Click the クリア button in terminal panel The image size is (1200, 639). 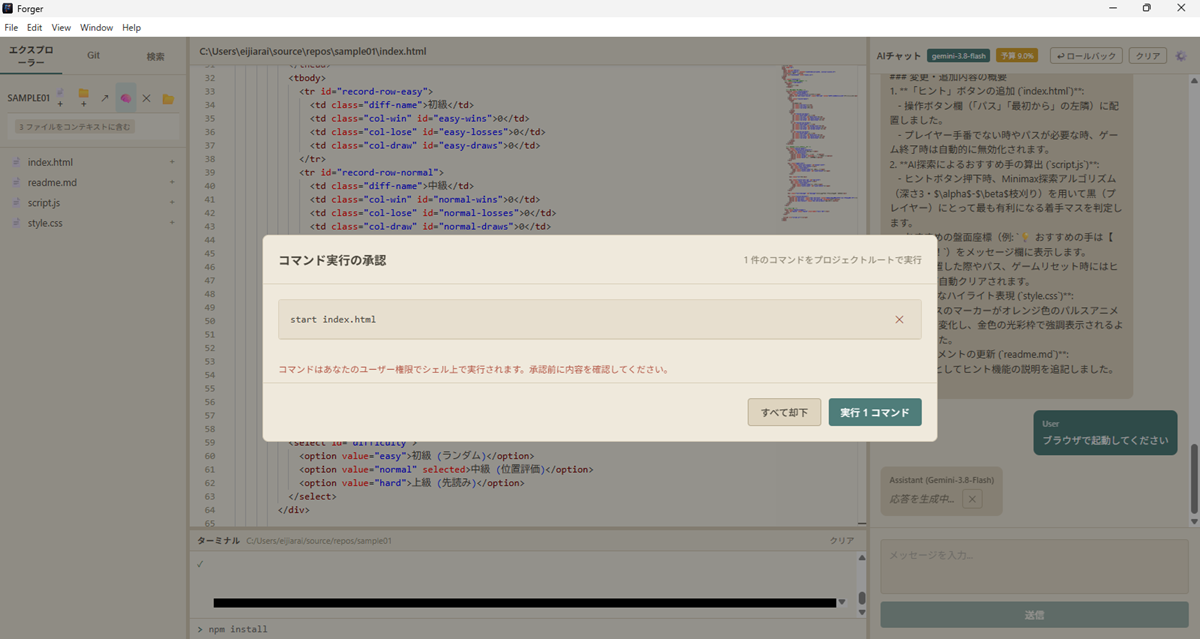pyautogui.click(x=843, y=540)
